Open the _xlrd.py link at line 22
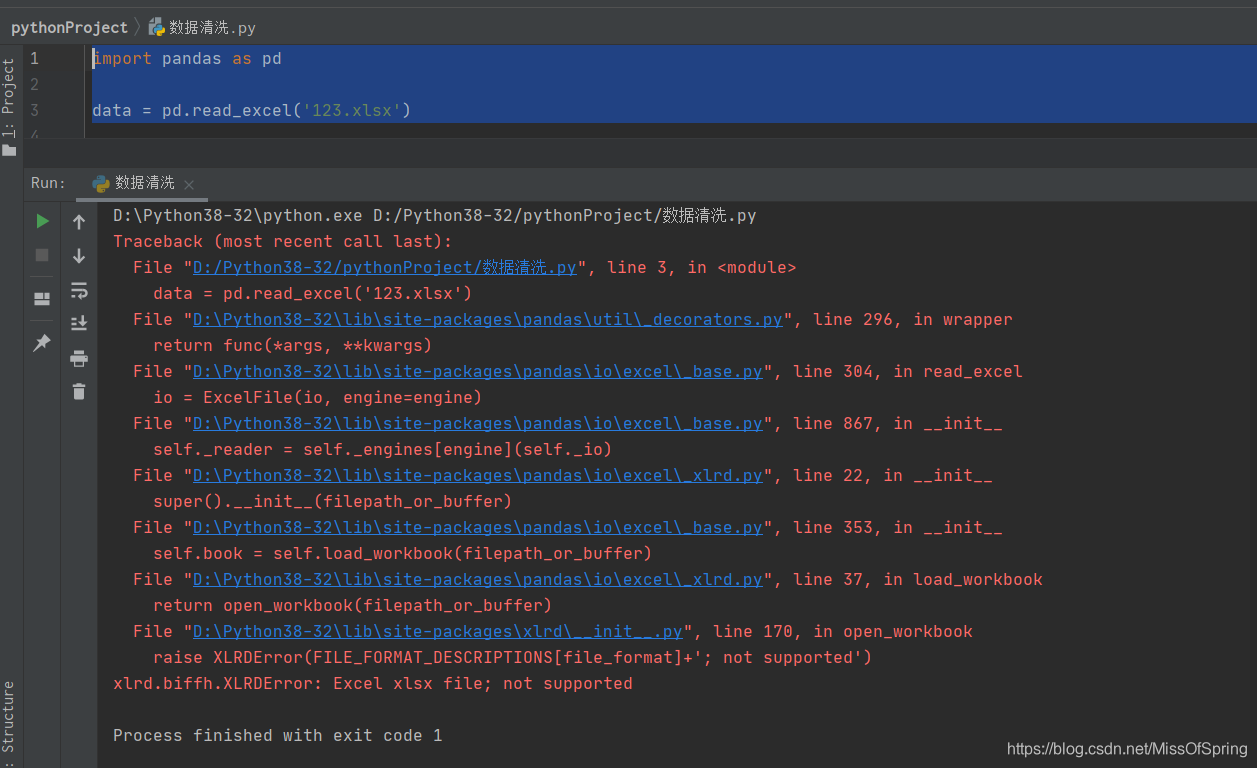Screen dimensions: 1257x768 [x=478, y=475]
